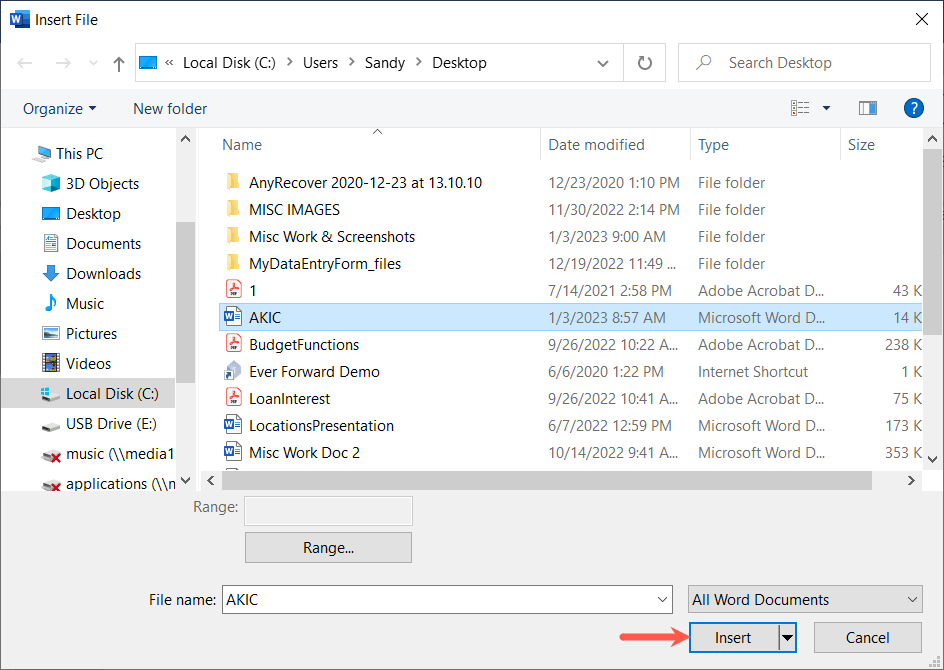The width and height of the screenshot is (944, 670).
Task: Open the Downloads folder in sidebar
Action: pos(103,274)
